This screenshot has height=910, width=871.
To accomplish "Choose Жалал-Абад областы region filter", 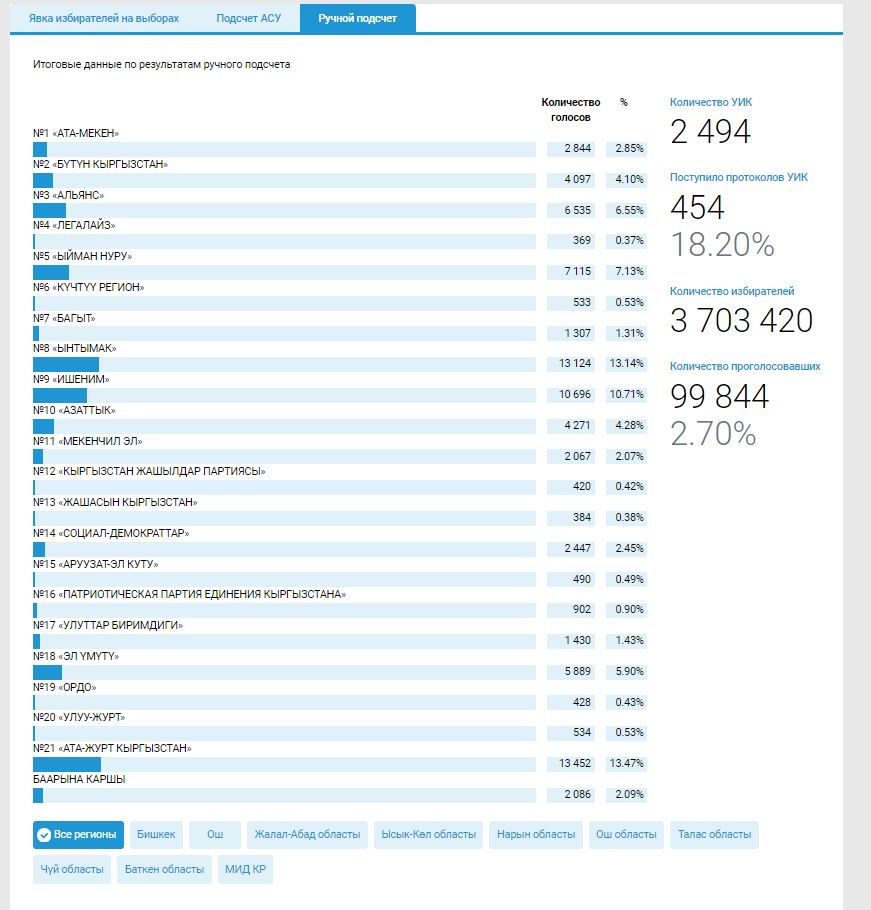I will coord(307,835).
